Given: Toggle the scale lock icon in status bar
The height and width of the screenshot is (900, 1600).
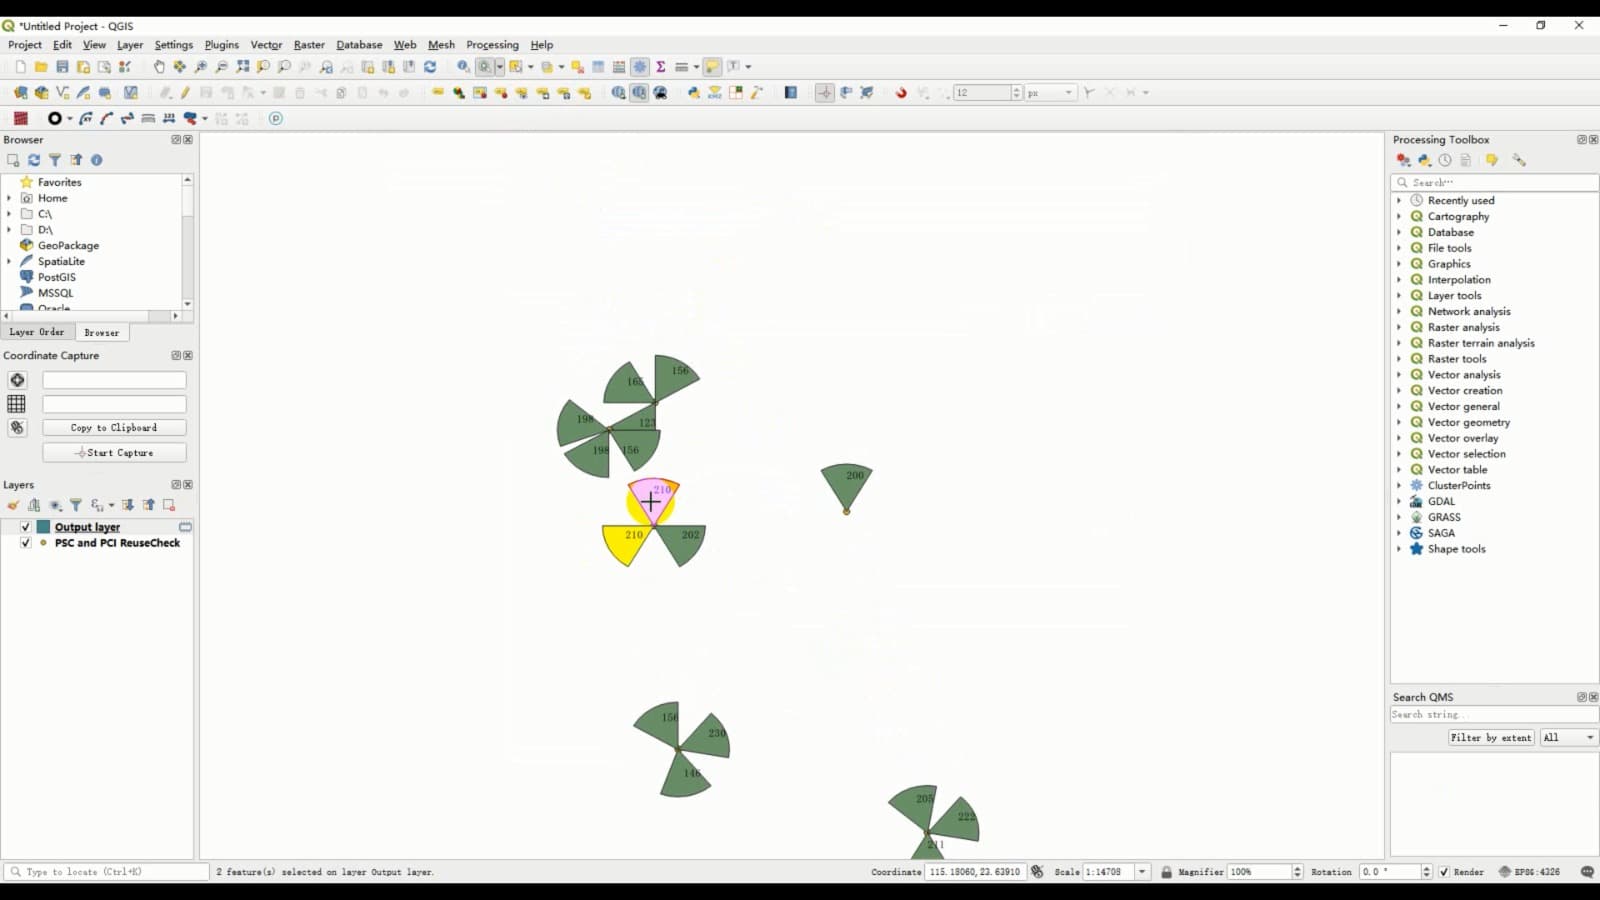Looking at the screenshot, I should pyautogui.click(x=1166, y=872).
